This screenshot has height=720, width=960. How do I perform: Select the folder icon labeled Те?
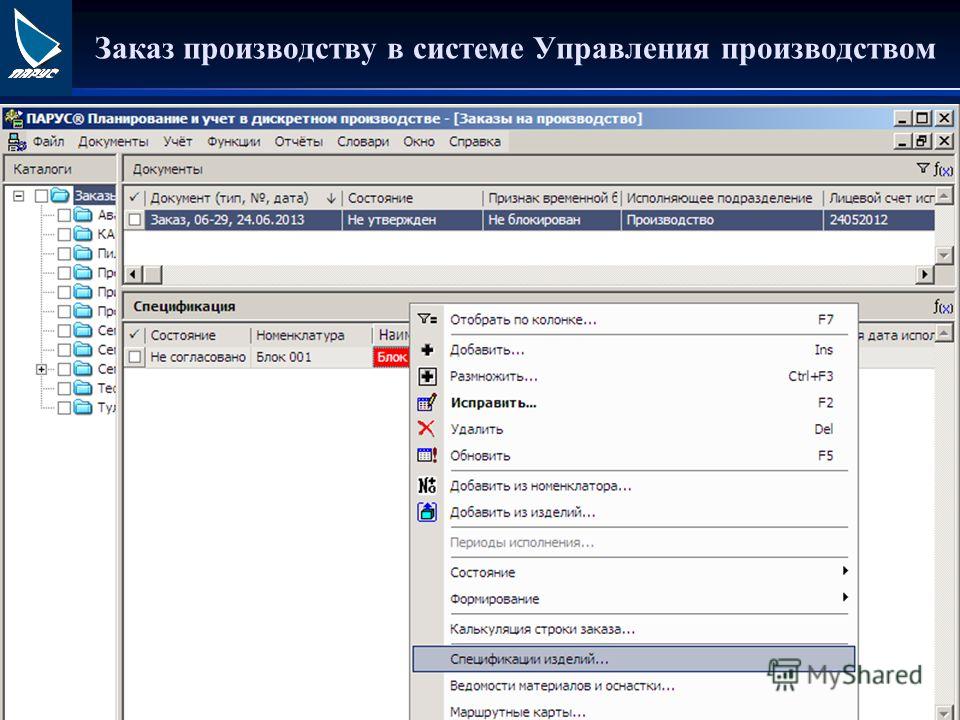[x=83, y=388]
